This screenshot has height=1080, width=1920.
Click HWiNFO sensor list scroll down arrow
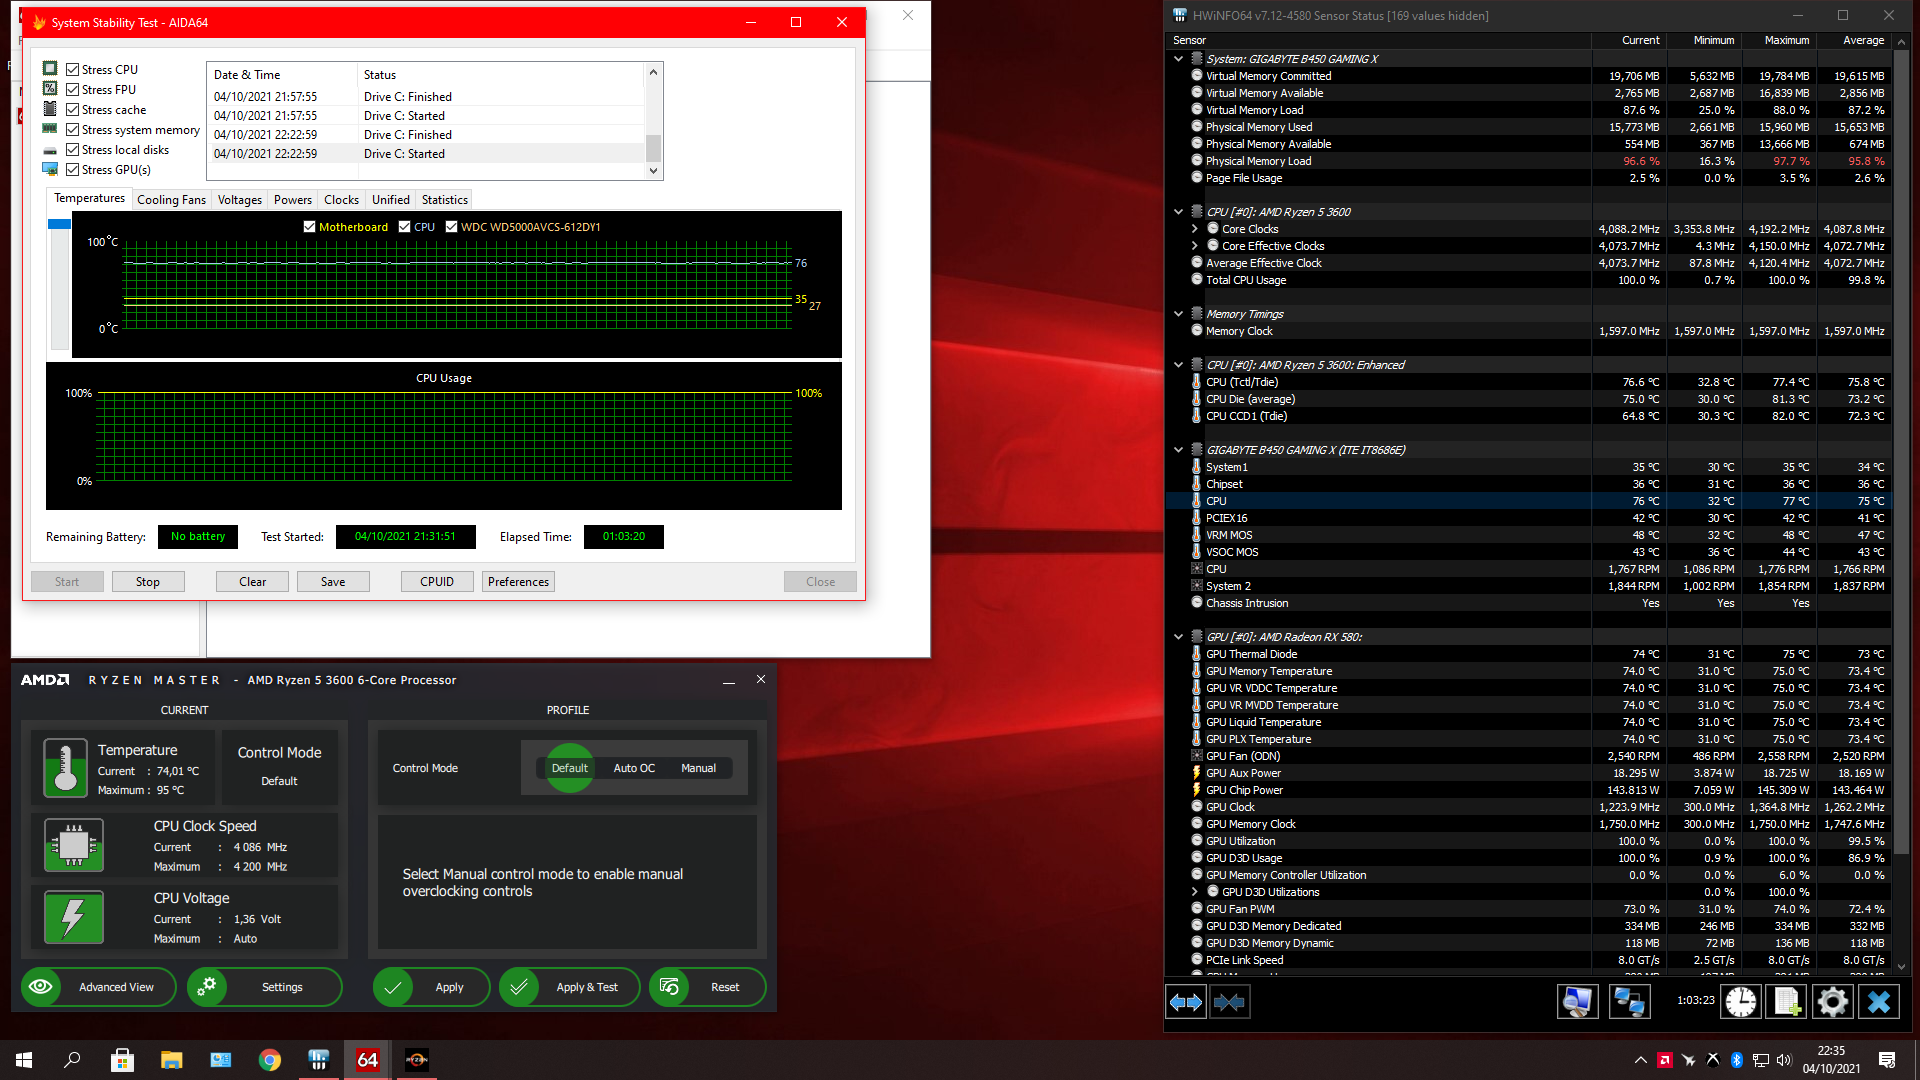tap(1901, 967)
